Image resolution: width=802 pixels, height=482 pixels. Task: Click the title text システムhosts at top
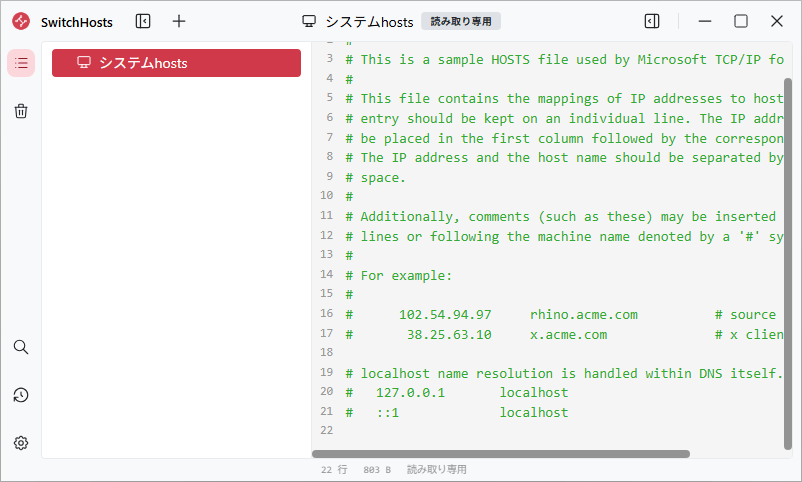point(369,21)
